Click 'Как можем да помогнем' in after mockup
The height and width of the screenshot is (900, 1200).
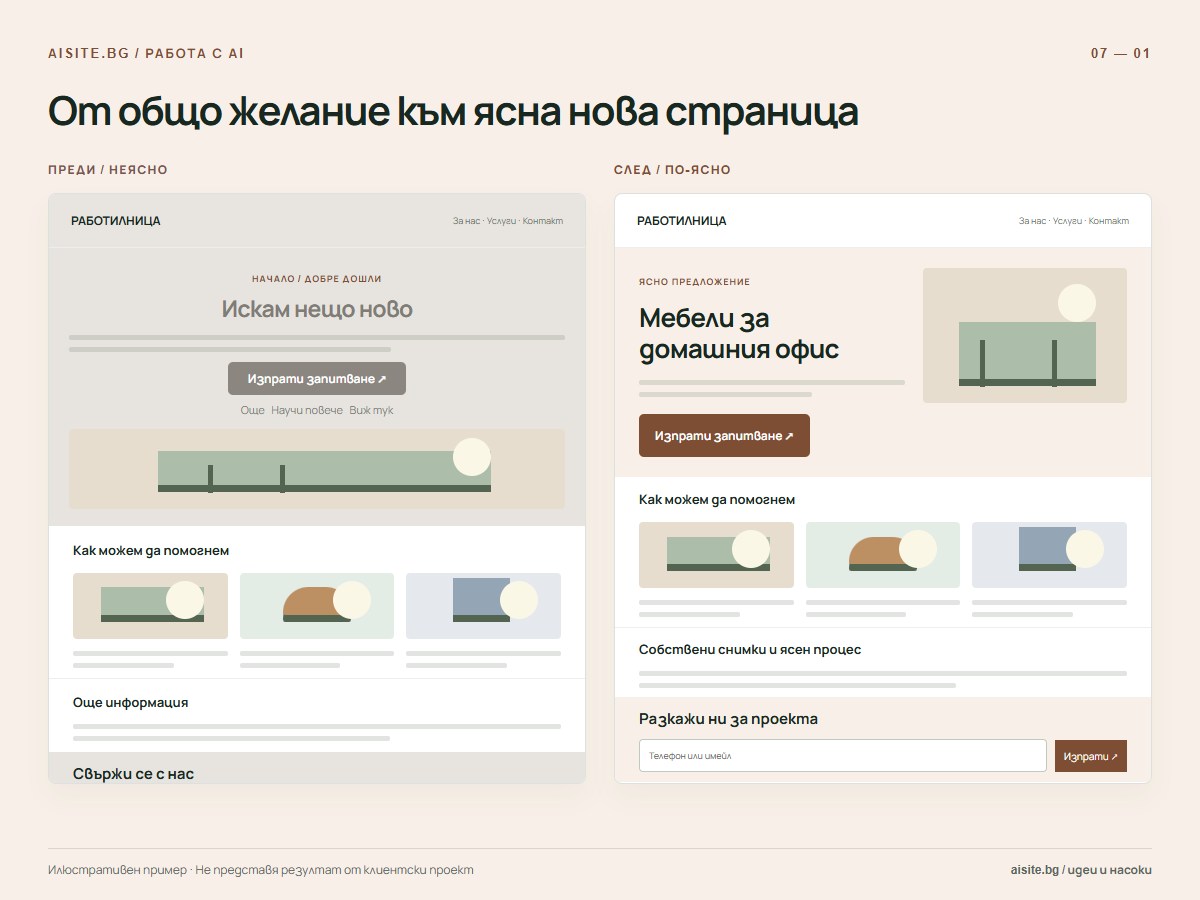(717, 500)
